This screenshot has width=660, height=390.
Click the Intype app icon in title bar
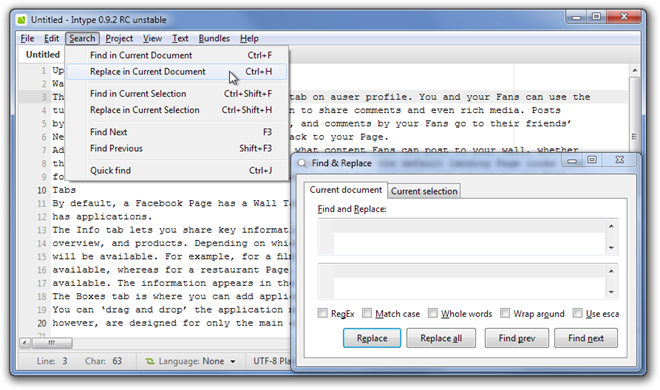point(21,20)
